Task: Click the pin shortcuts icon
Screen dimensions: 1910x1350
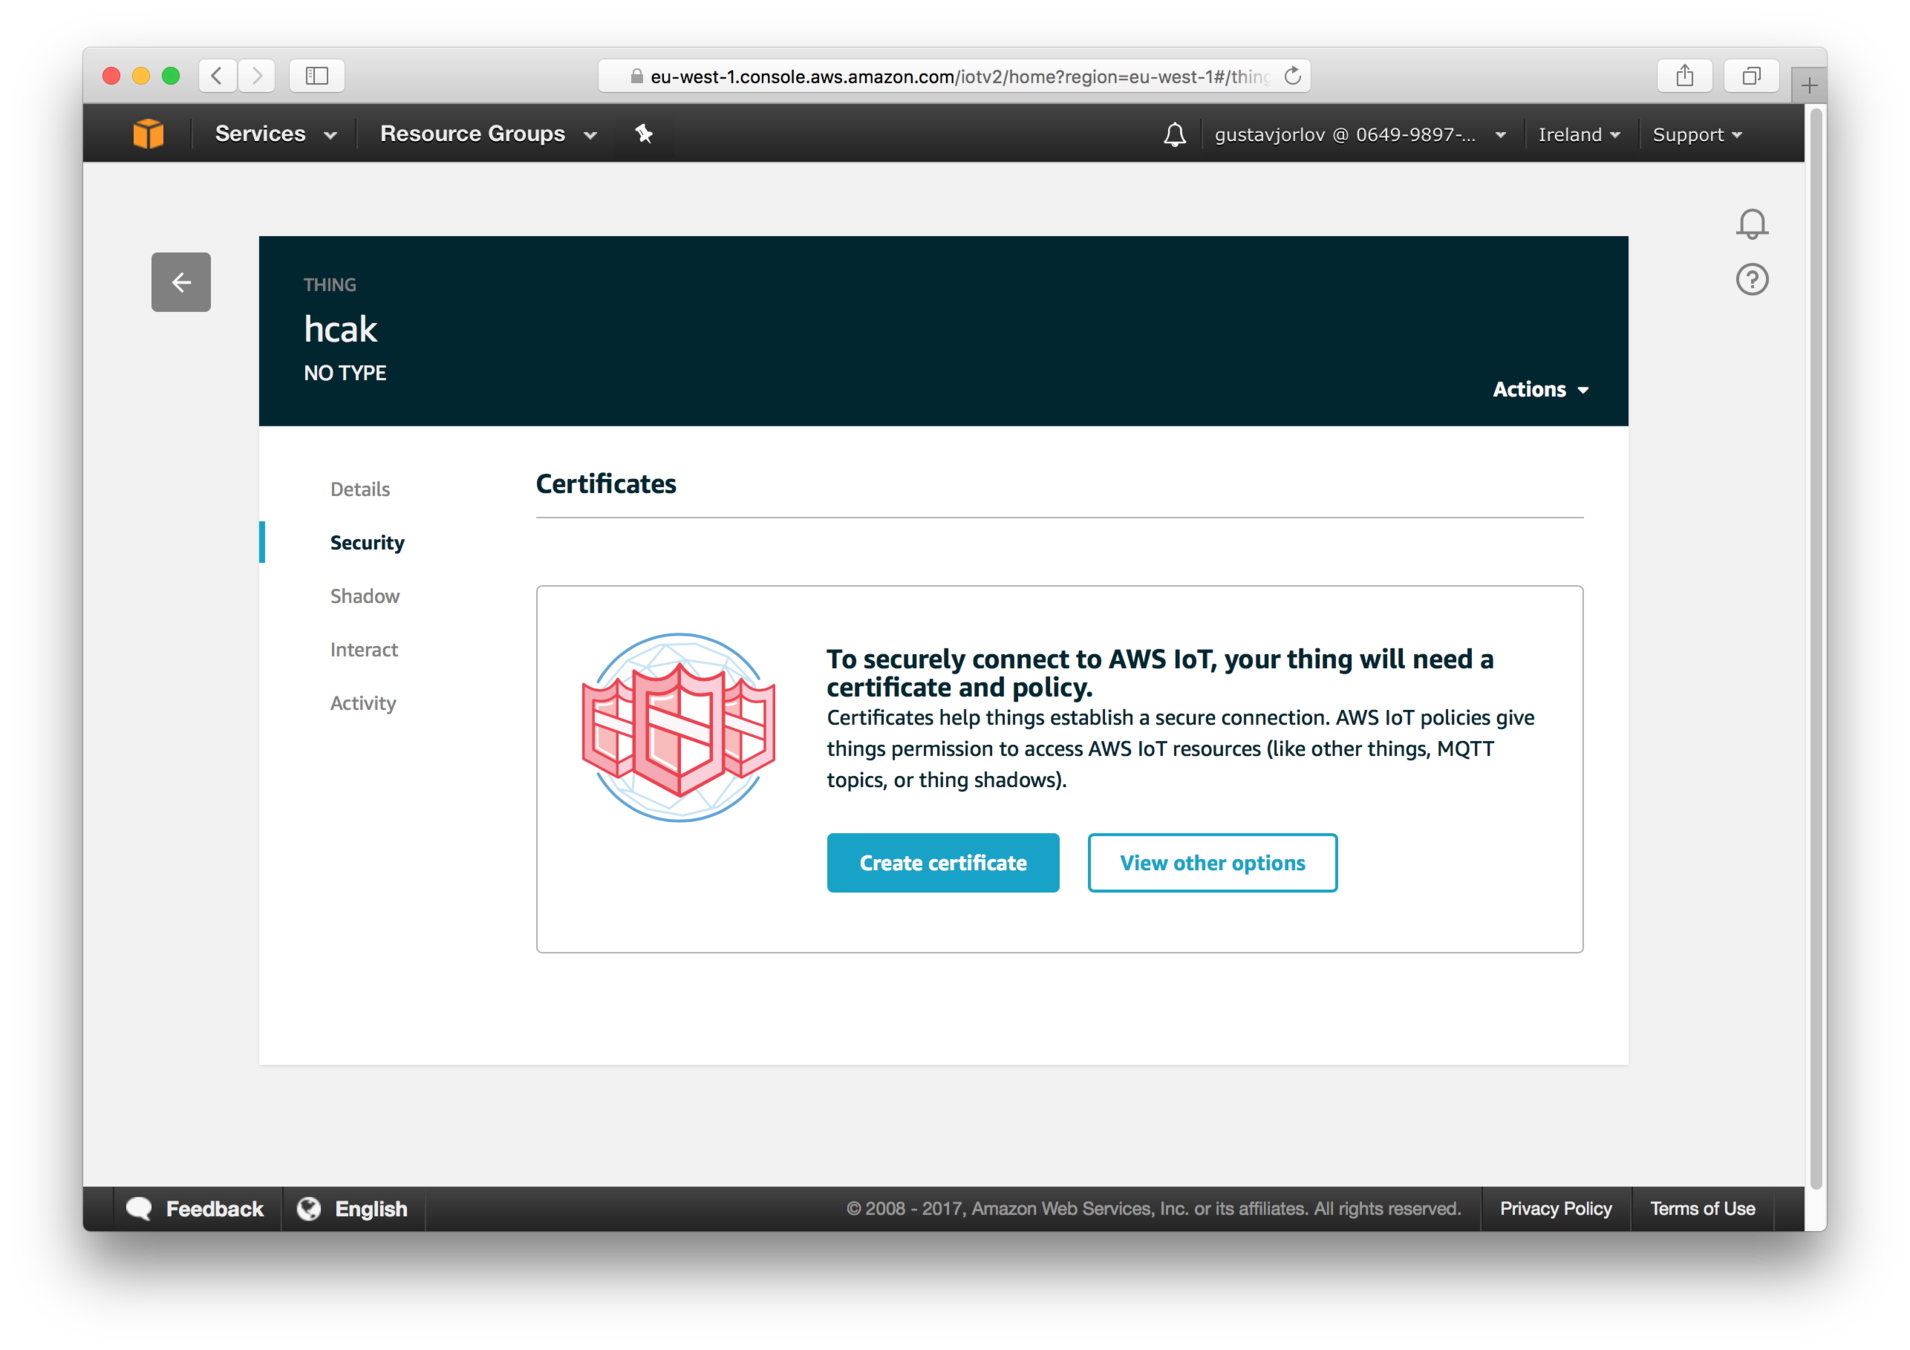Action: tap(644, 134)
